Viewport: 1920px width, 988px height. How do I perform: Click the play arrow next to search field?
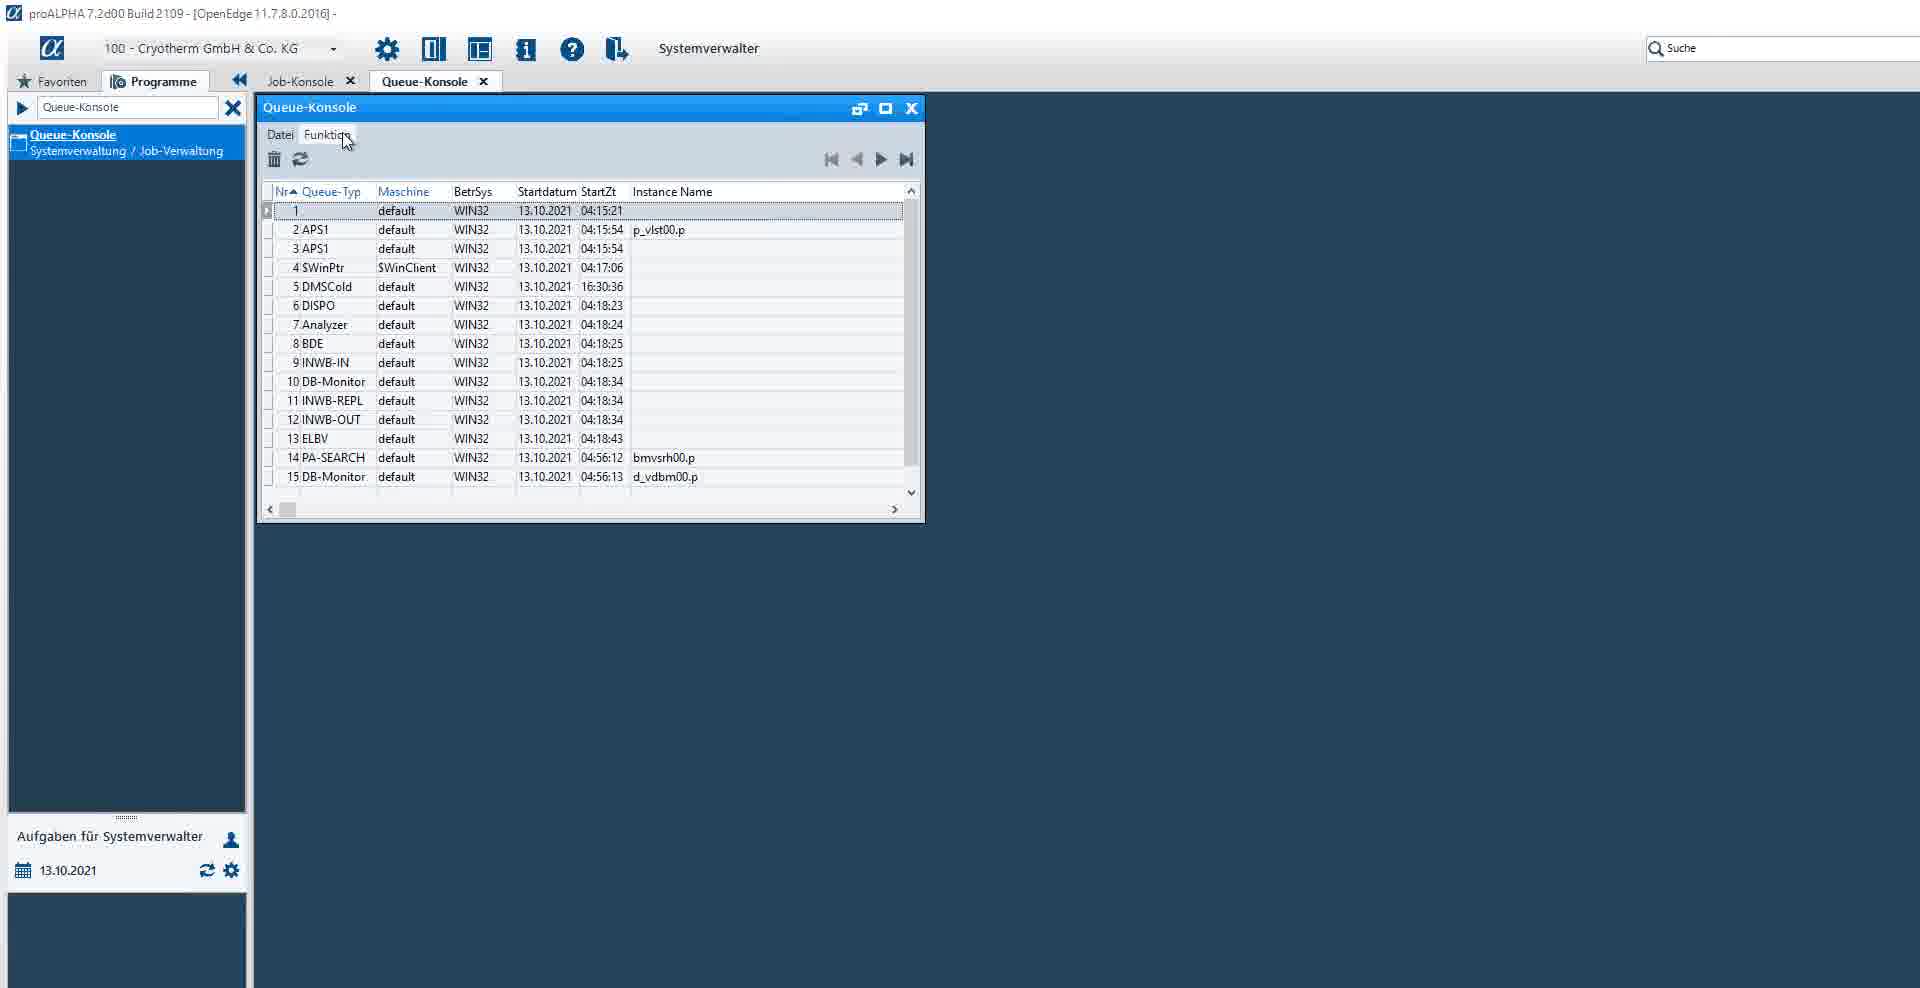pyautogui.click(x=22, y=107)
